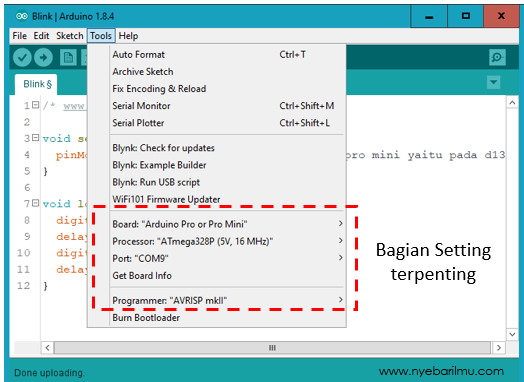Collapse code fold marker on line 1
Viewport: 524px width, 382px height.
point(35,105)
